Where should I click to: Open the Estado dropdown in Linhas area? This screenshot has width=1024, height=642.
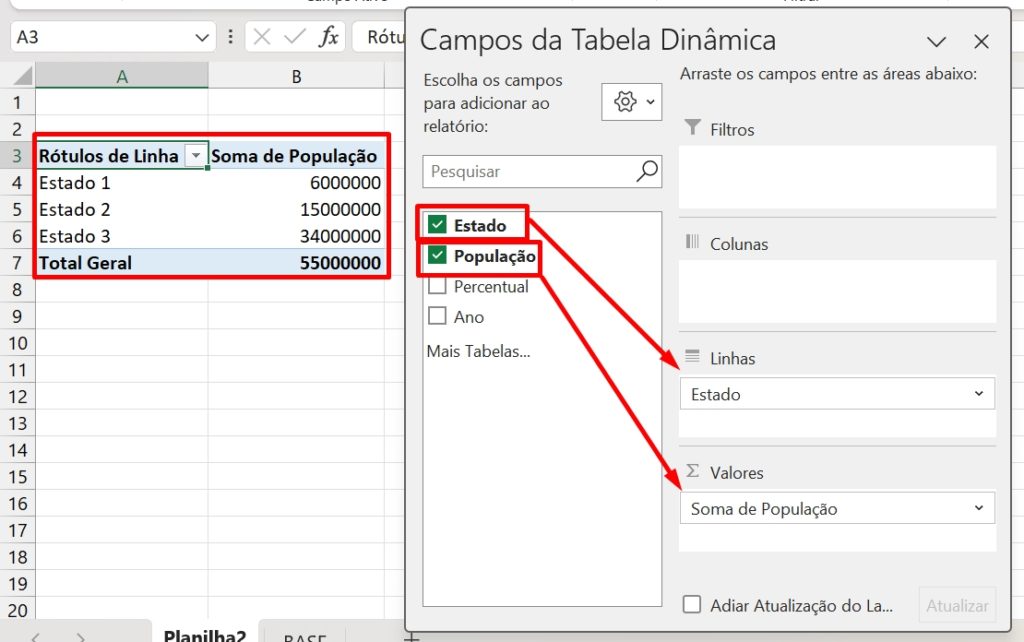coord(981,394)
